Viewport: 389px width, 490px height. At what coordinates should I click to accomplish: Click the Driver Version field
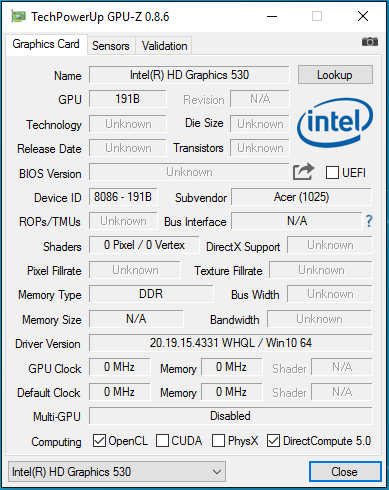[x=230, y=343]
